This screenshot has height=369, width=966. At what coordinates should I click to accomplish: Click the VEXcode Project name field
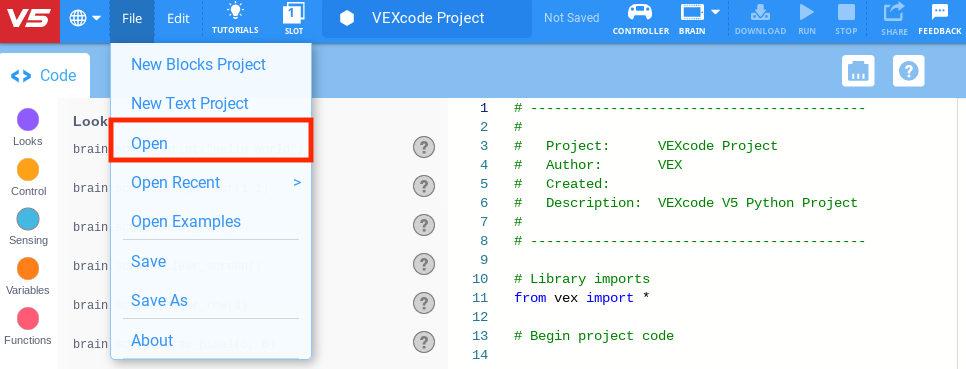[427, 18]
